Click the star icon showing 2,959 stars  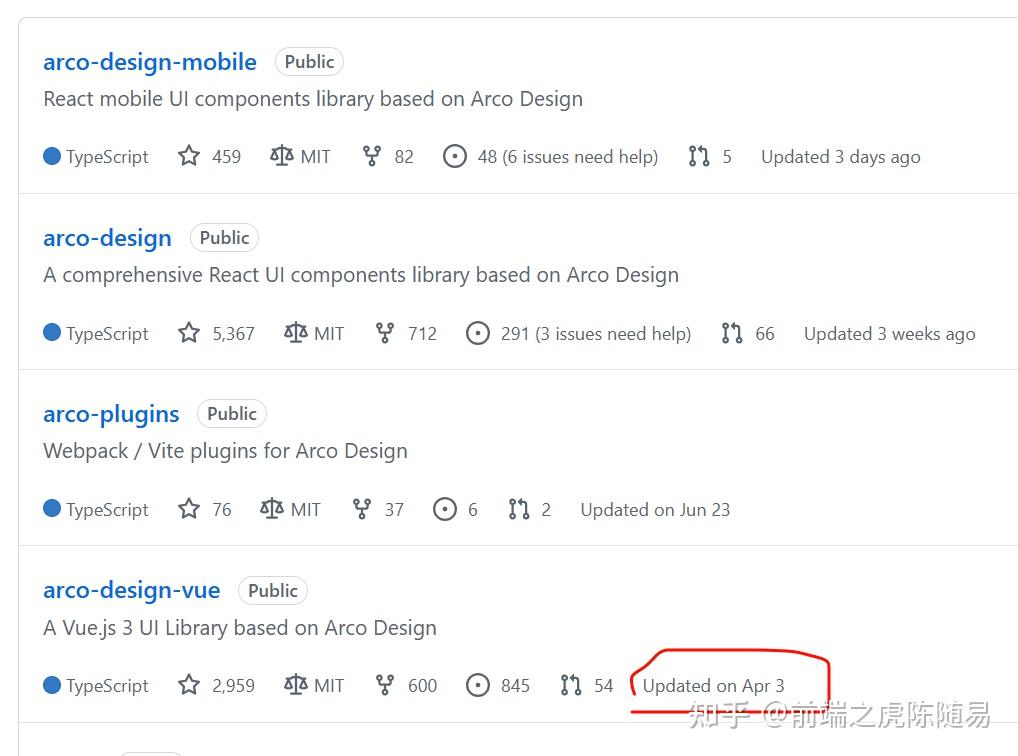tap(189, 685)
